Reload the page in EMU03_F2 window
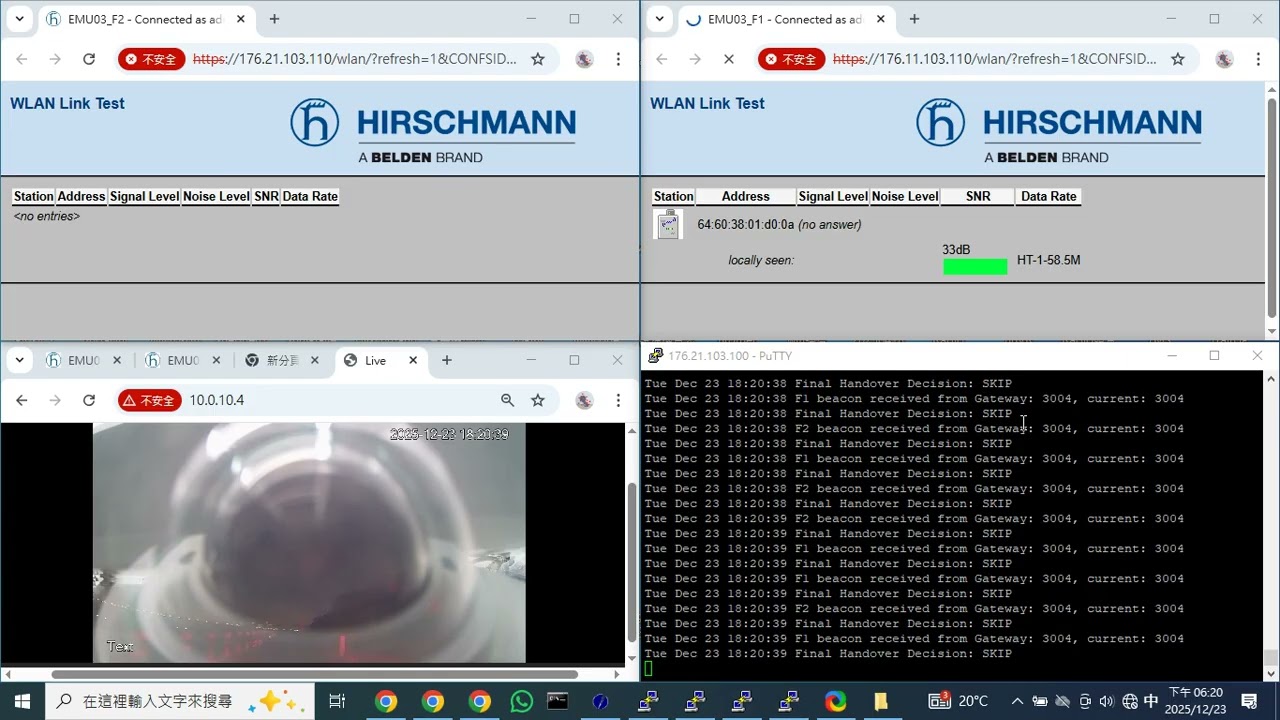 tap(89, 59)
